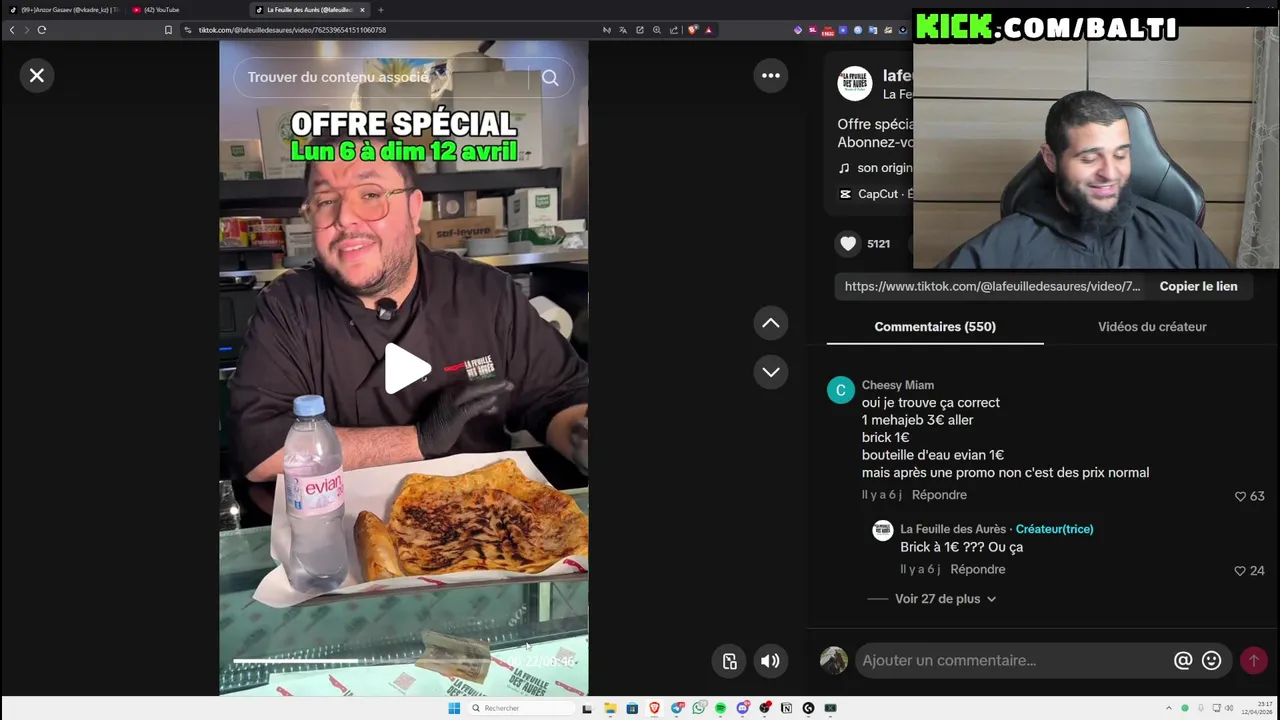The width and height of the screenshot is (1280, 720).
Task: Open Cheesy Miam commenter profile
Action: point(898,385)
